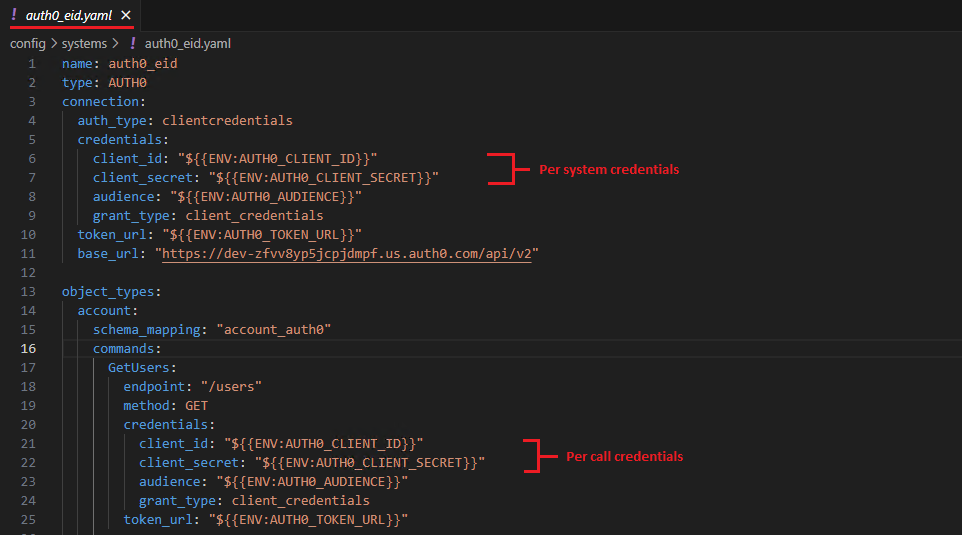Screen dimensions: 962x535
Task: Click AUTH0_TOKEN_URL value on line 10
Action: click(x=262, y=235)
